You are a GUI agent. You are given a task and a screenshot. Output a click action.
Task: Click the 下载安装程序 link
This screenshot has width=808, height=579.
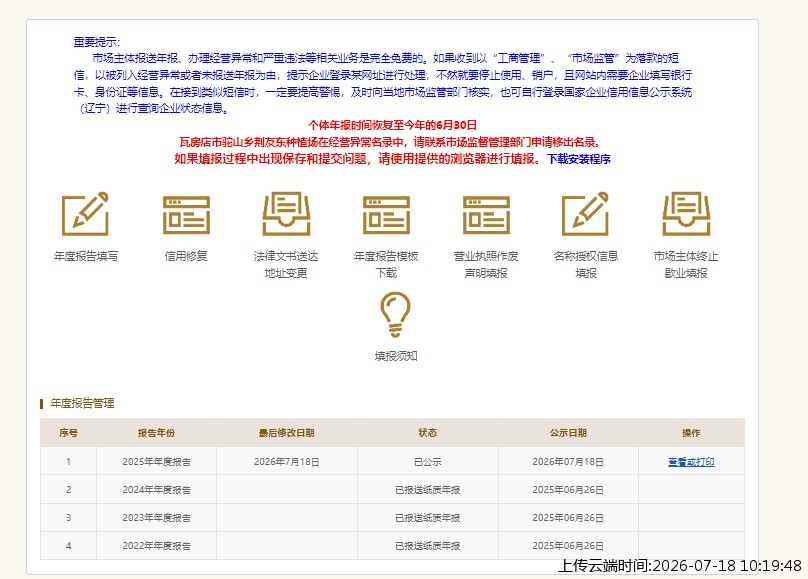click(579, 159)
